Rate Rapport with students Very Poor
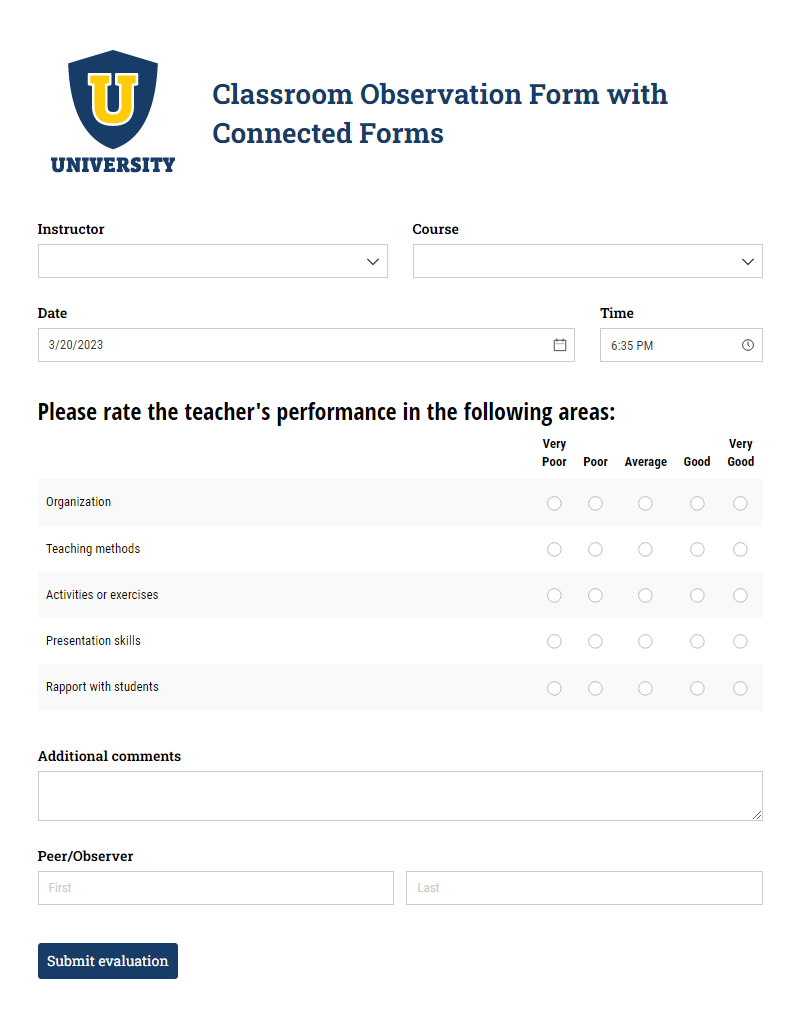 point(554,688)
